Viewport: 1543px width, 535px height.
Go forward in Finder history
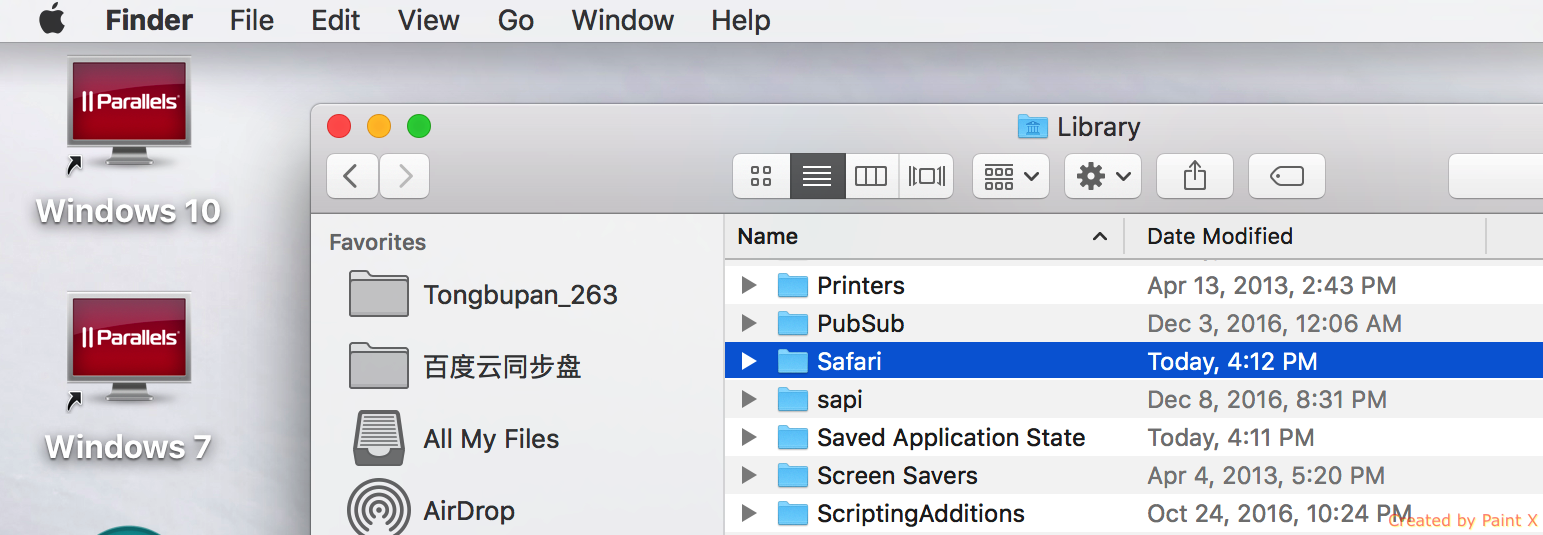[404, 176]
